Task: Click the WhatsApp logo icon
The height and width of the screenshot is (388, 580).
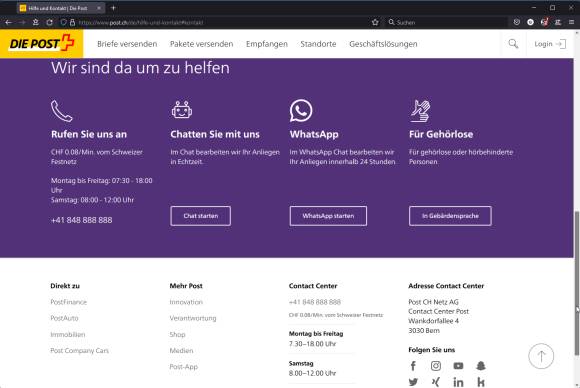Action: 301,110
